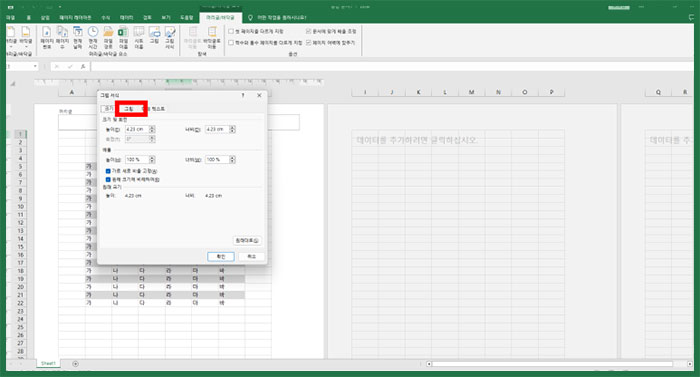Click the Cancel button in dialog
Screen dimensions: 700x377
(x=251, y=256)
